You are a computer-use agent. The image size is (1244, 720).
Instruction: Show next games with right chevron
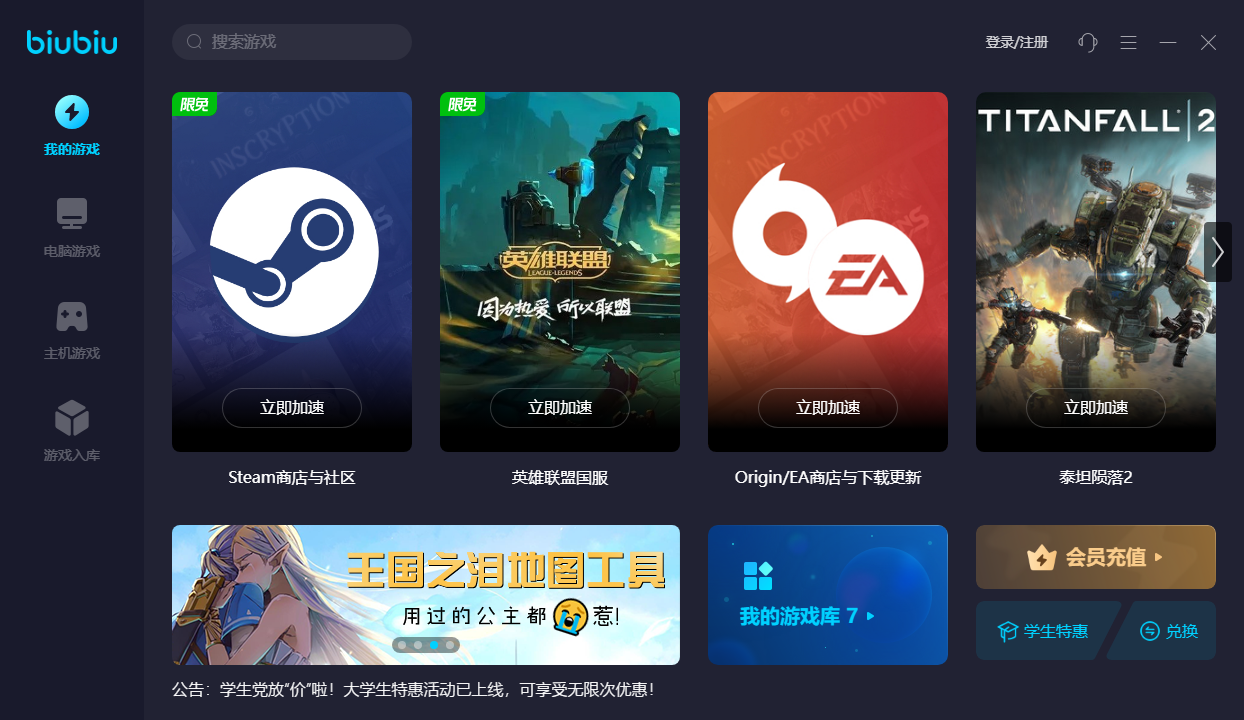pos(1217,252)
